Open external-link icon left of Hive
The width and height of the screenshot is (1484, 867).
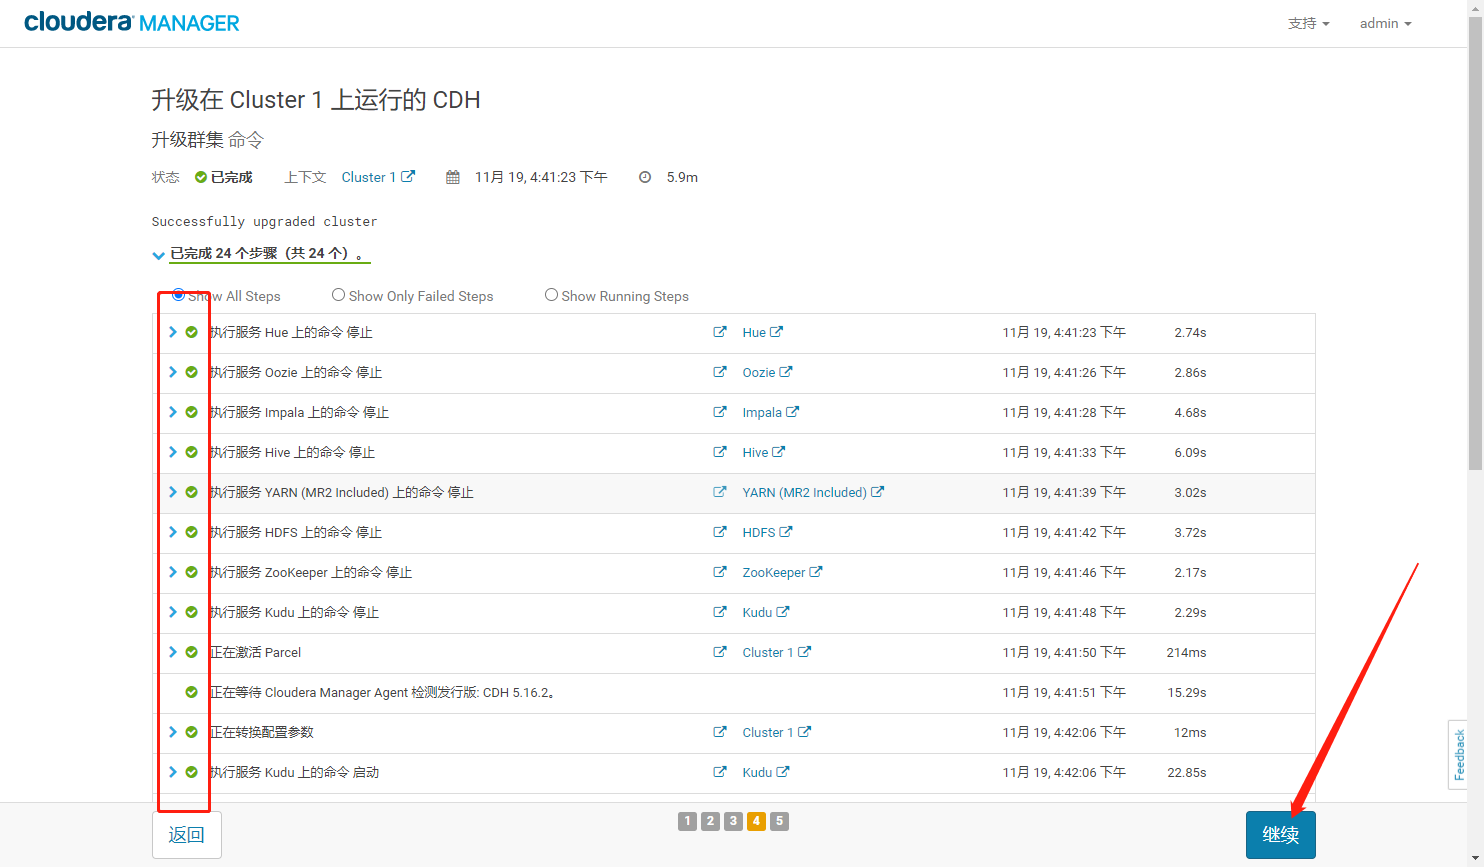(720, 452)
